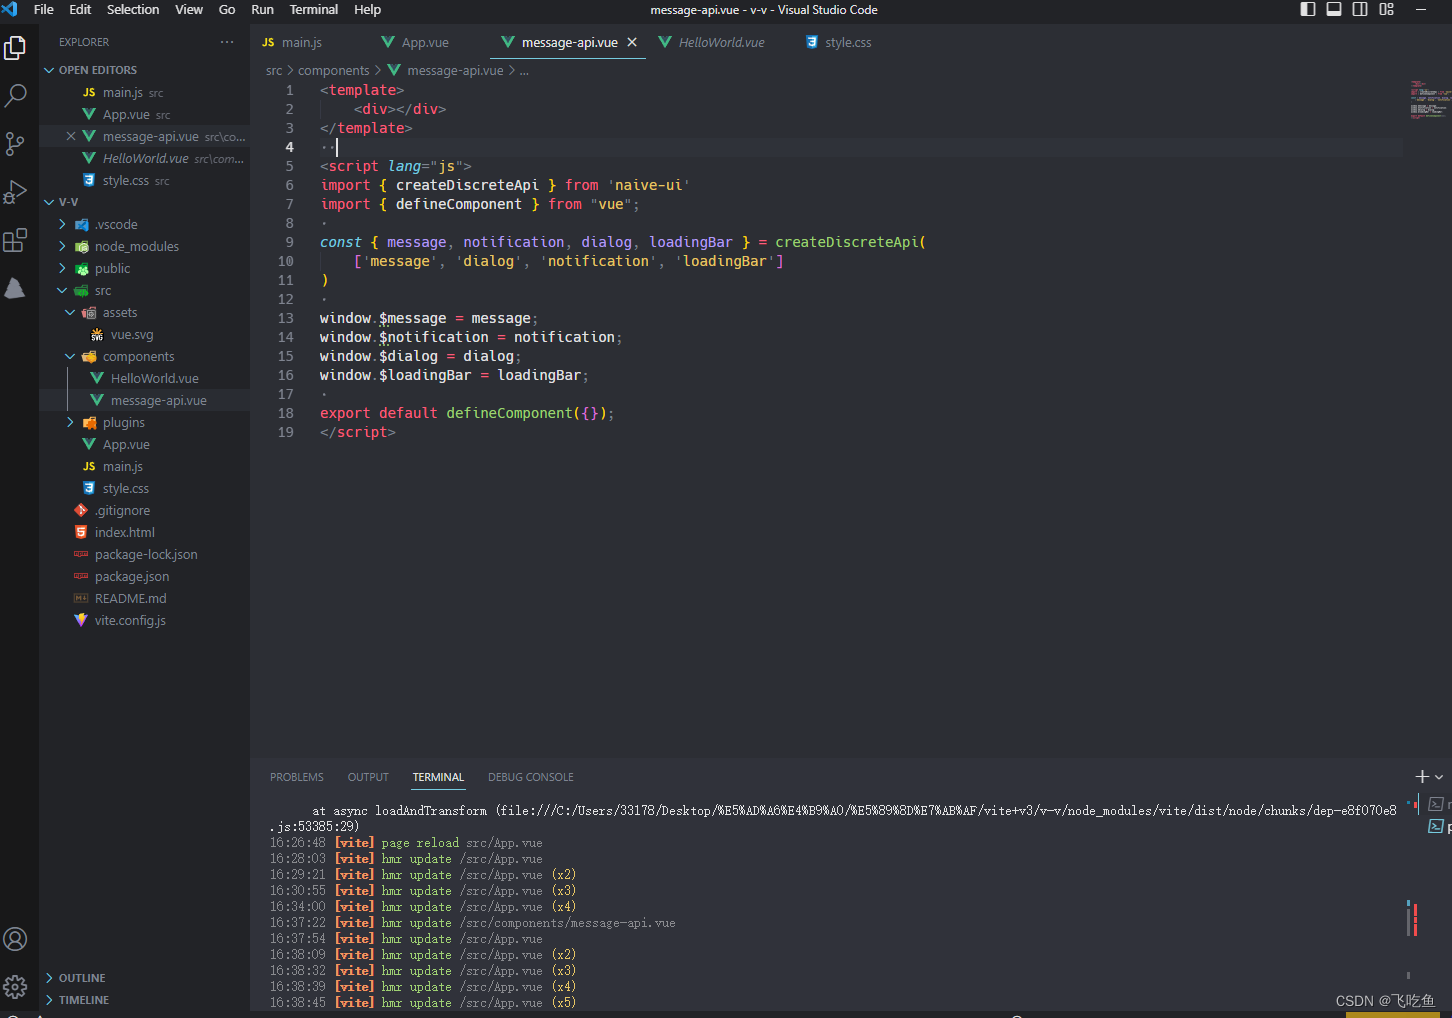Open the Selection menu
The image size is (1452, 1018).
(x=133, y=9)
